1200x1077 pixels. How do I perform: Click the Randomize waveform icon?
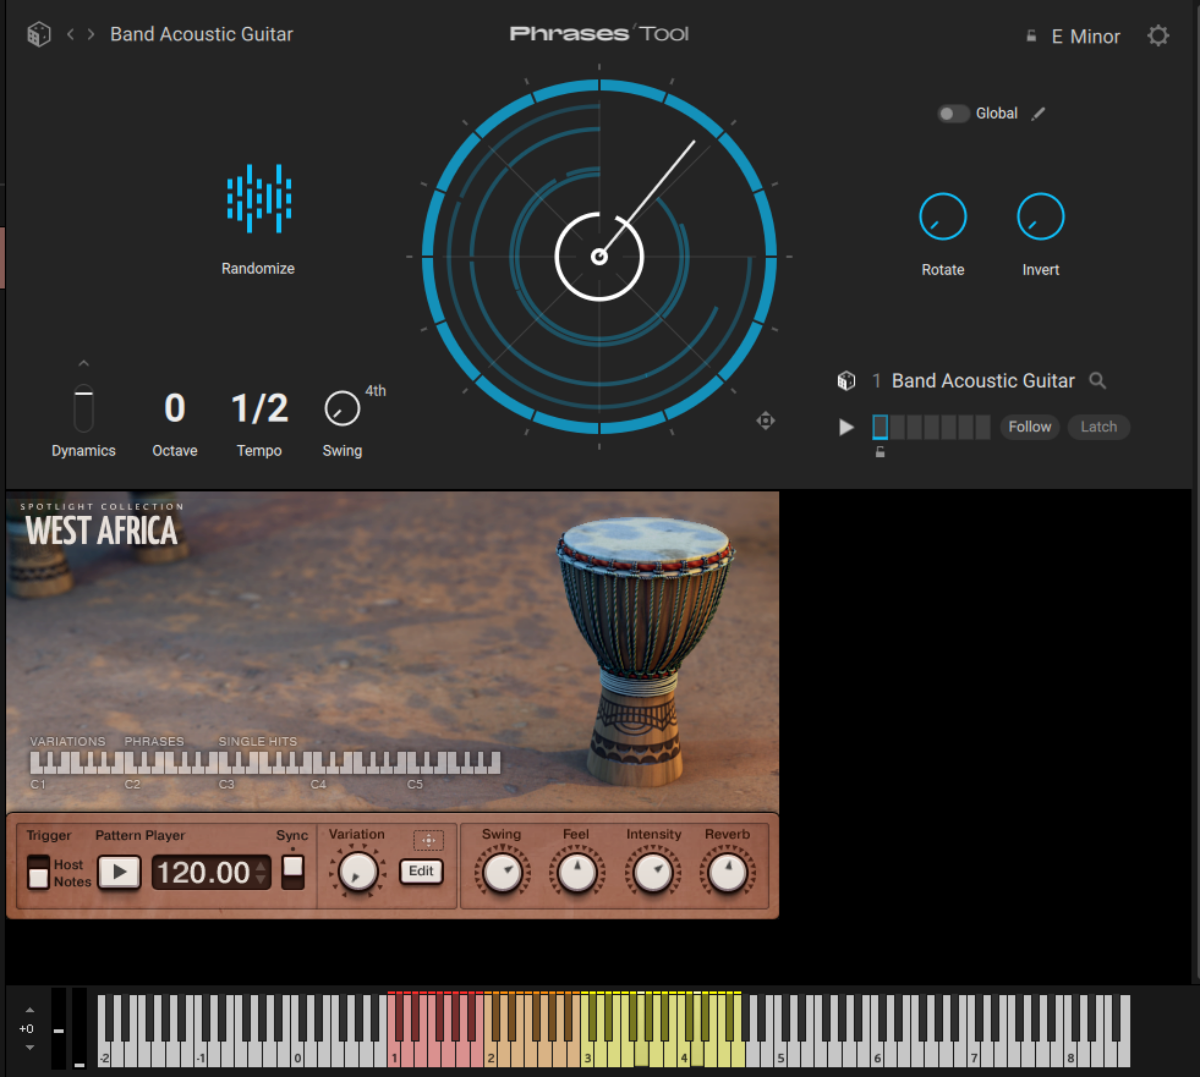click(259, 199)
